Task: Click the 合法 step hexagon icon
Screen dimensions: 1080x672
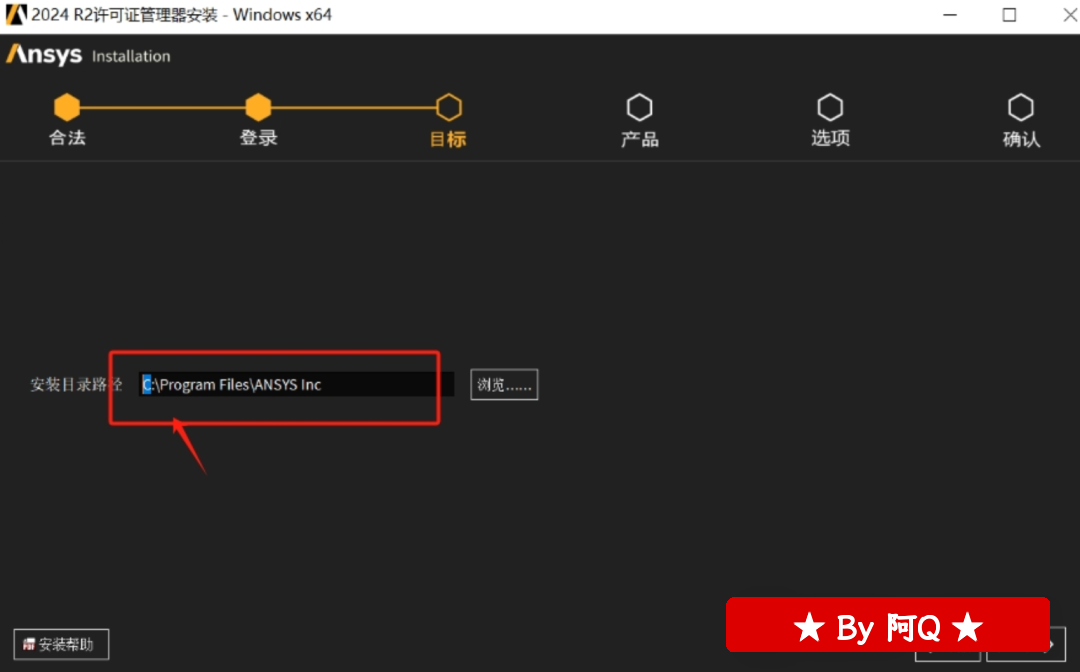Action: [67, 107]
